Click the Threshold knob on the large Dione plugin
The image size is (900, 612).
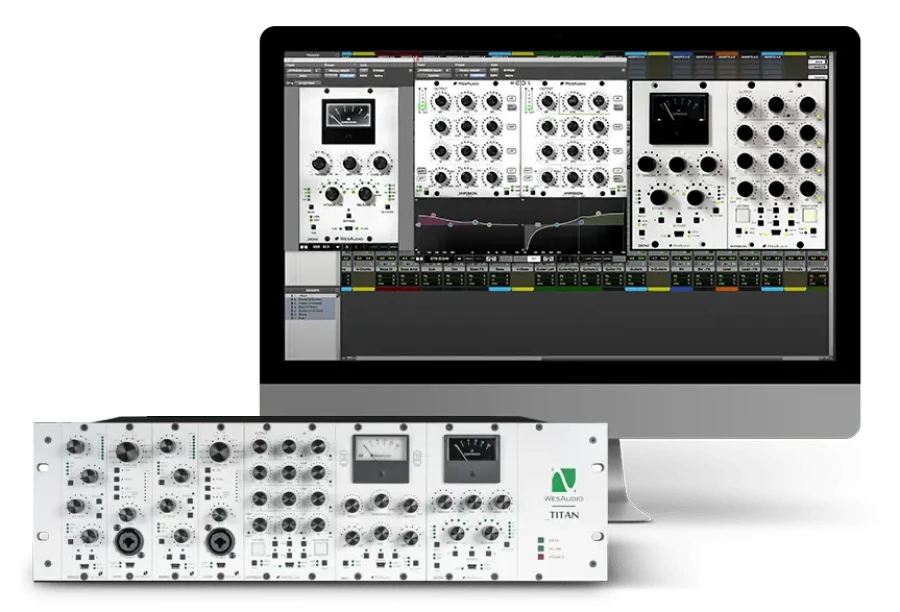(x=647, y=164)
